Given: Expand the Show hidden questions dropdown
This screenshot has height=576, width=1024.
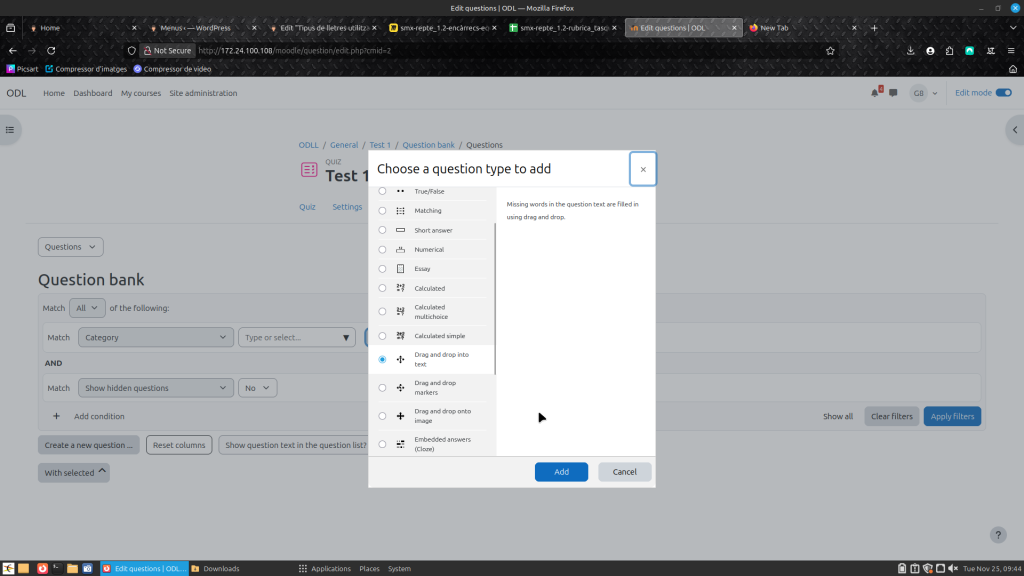Looking at the screenshot, I should 155,388.
